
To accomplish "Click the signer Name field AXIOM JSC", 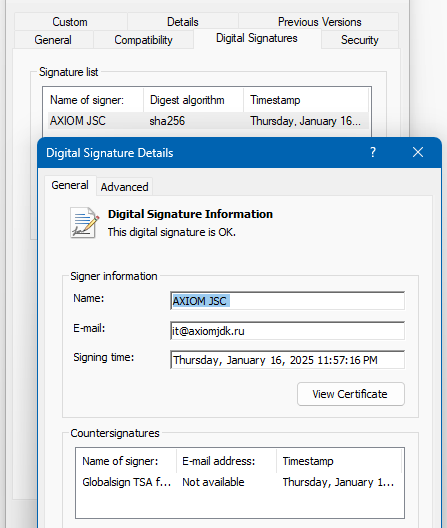I will 287,301.
